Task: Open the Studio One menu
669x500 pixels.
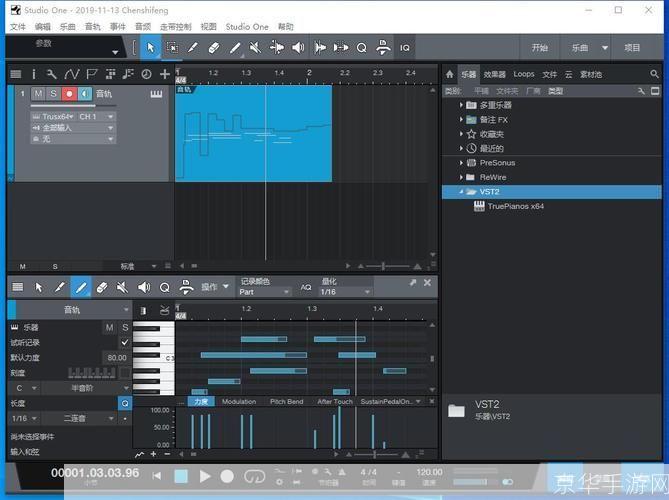Action: (247, 27)
